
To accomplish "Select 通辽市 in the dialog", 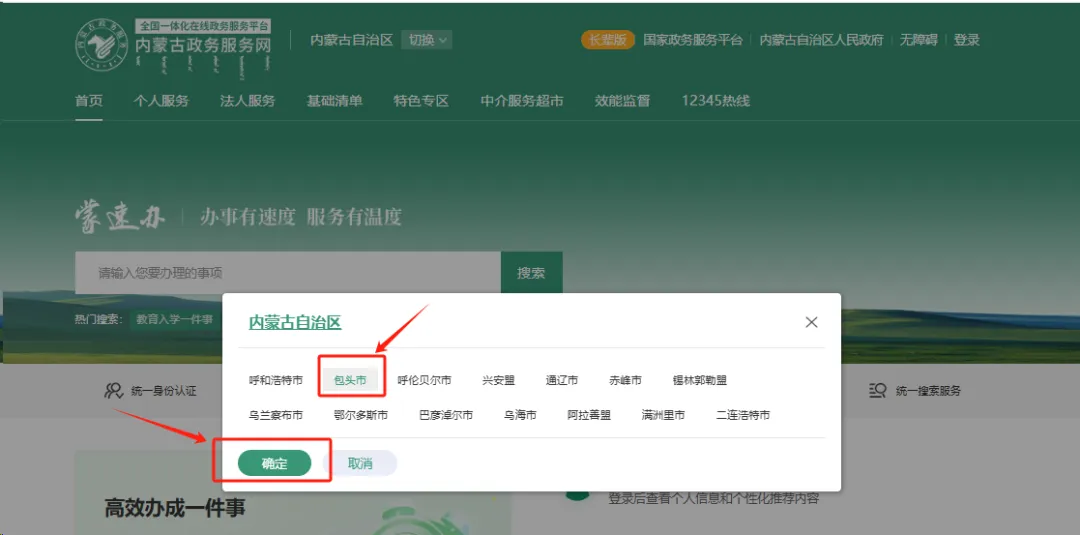I will [x=561, y=380].
